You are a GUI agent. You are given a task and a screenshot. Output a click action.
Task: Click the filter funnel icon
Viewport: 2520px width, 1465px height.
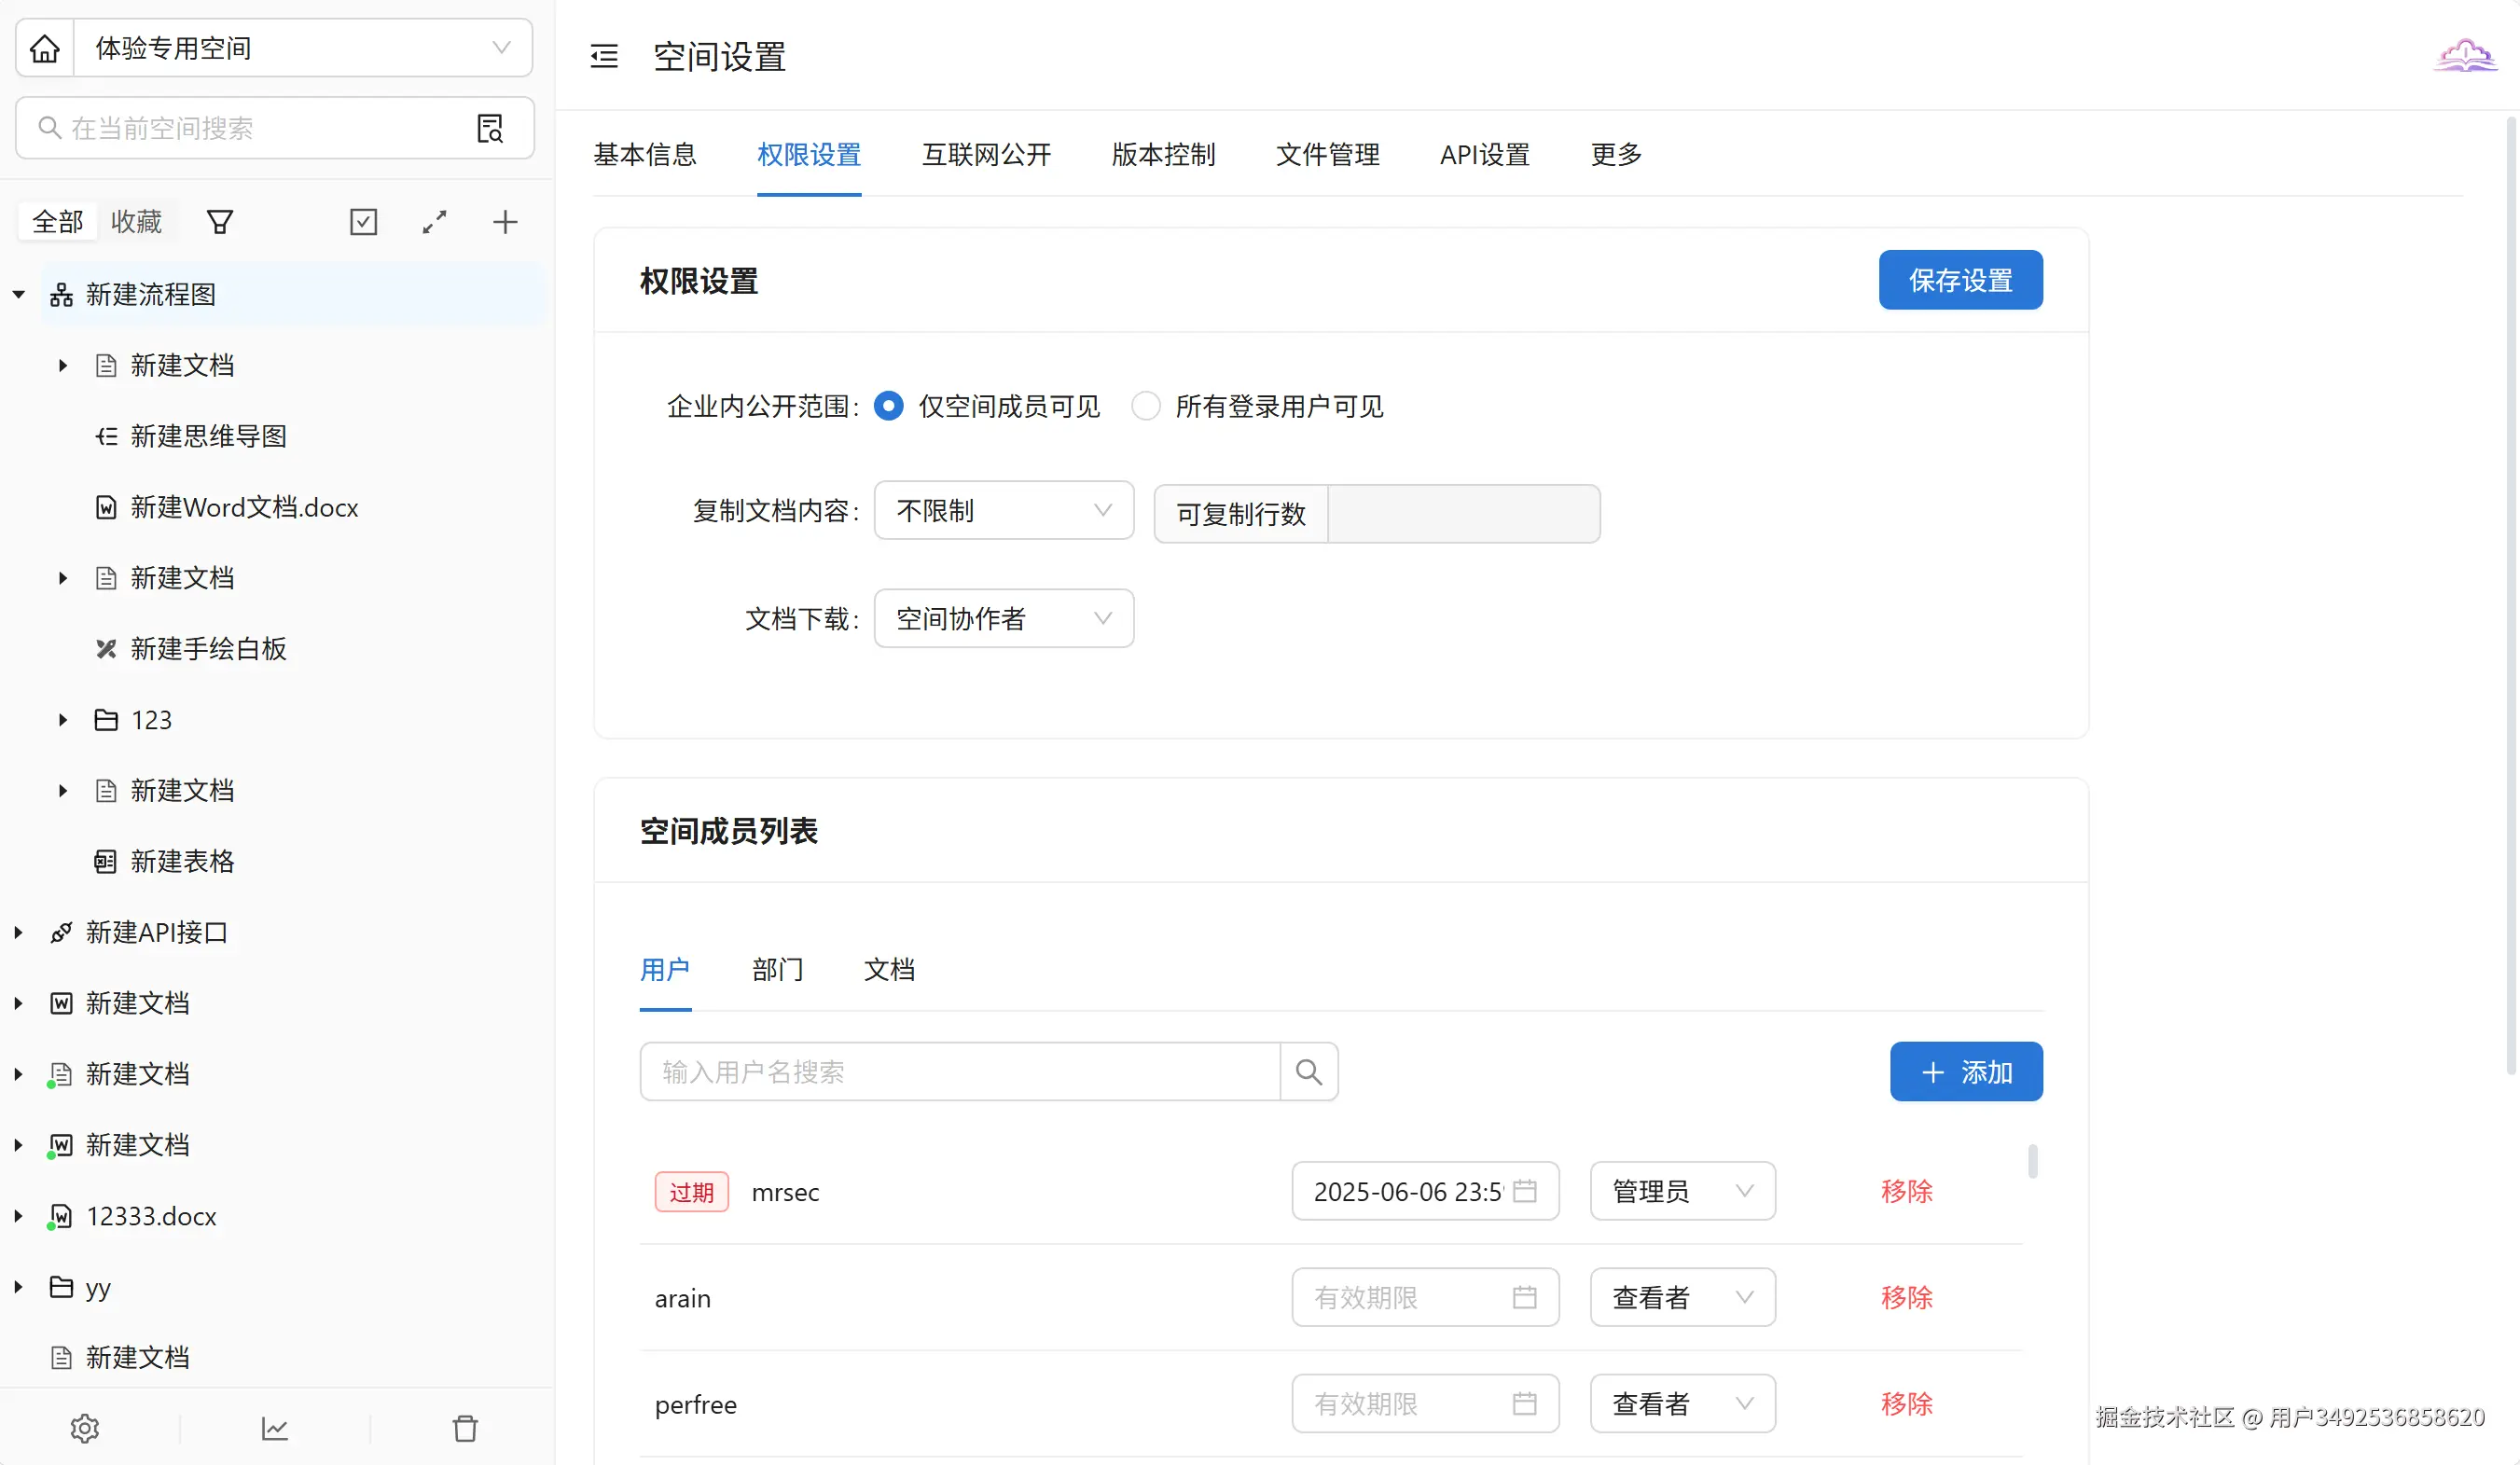tap(220, 222)
